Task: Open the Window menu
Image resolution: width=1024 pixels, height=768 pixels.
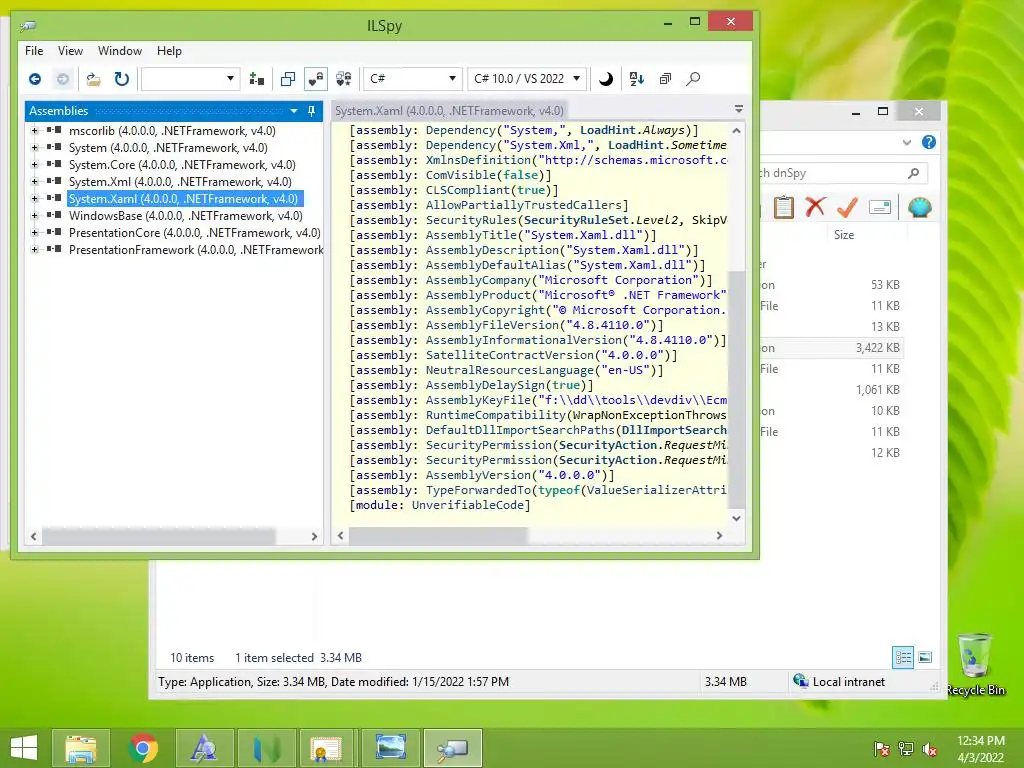Action: point(120,51)
